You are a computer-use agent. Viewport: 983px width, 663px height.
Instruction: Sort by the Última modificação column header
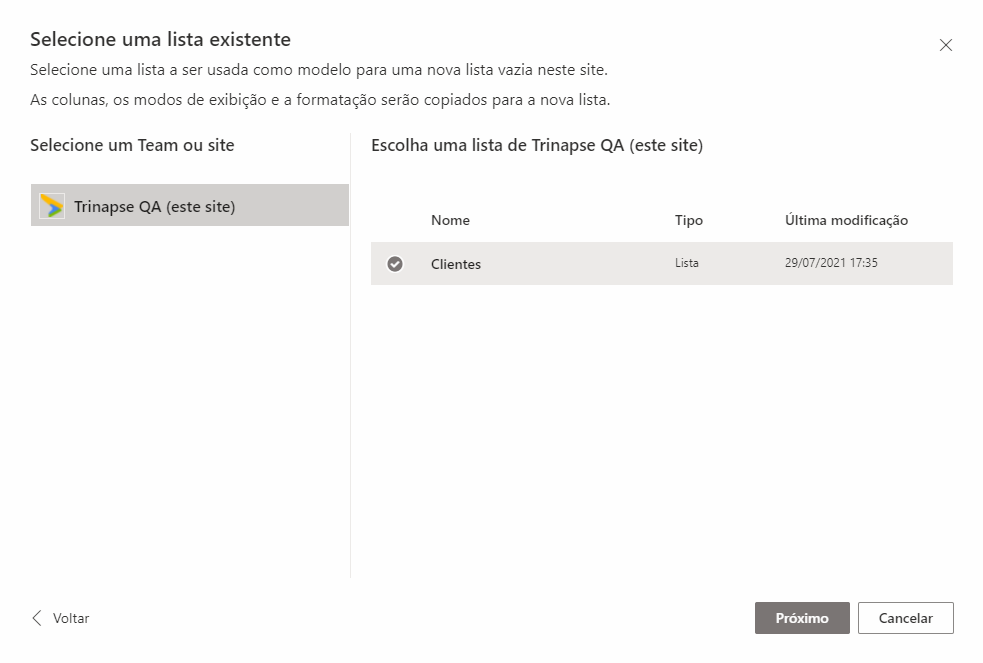[x=846, y=220]
